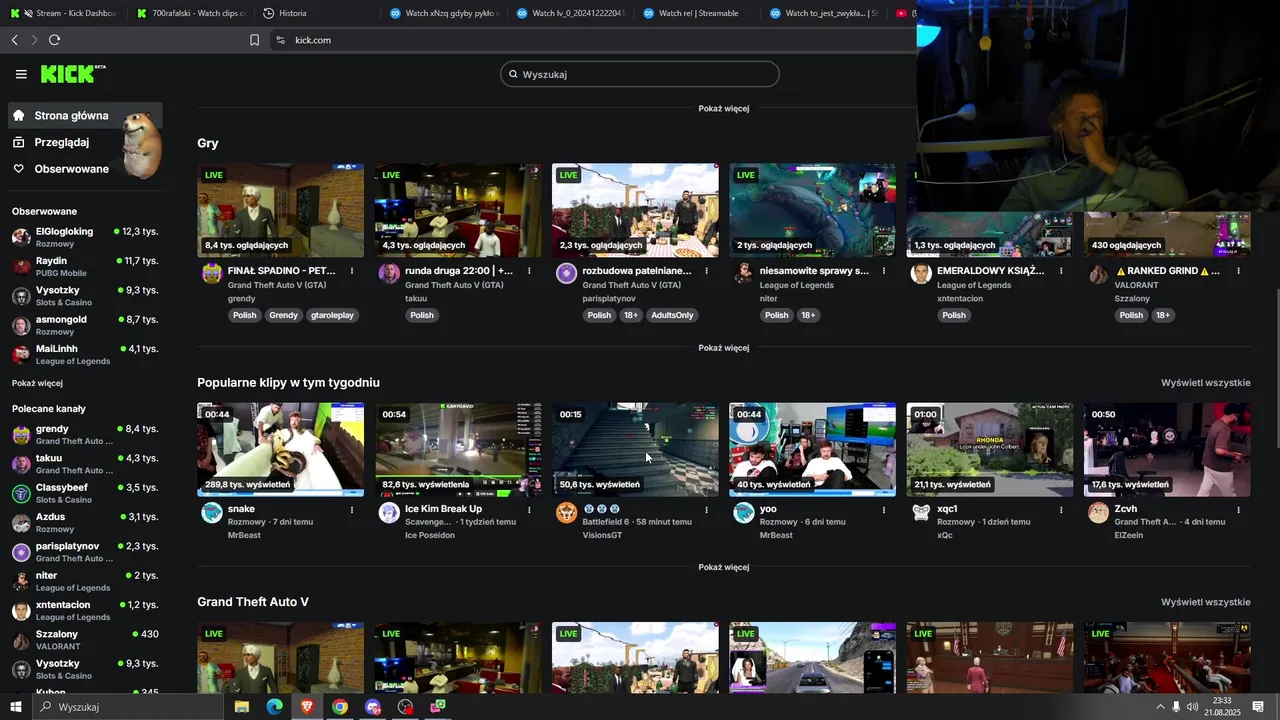Open options menu for Ice Kim Break Up clip

point(529,510)
